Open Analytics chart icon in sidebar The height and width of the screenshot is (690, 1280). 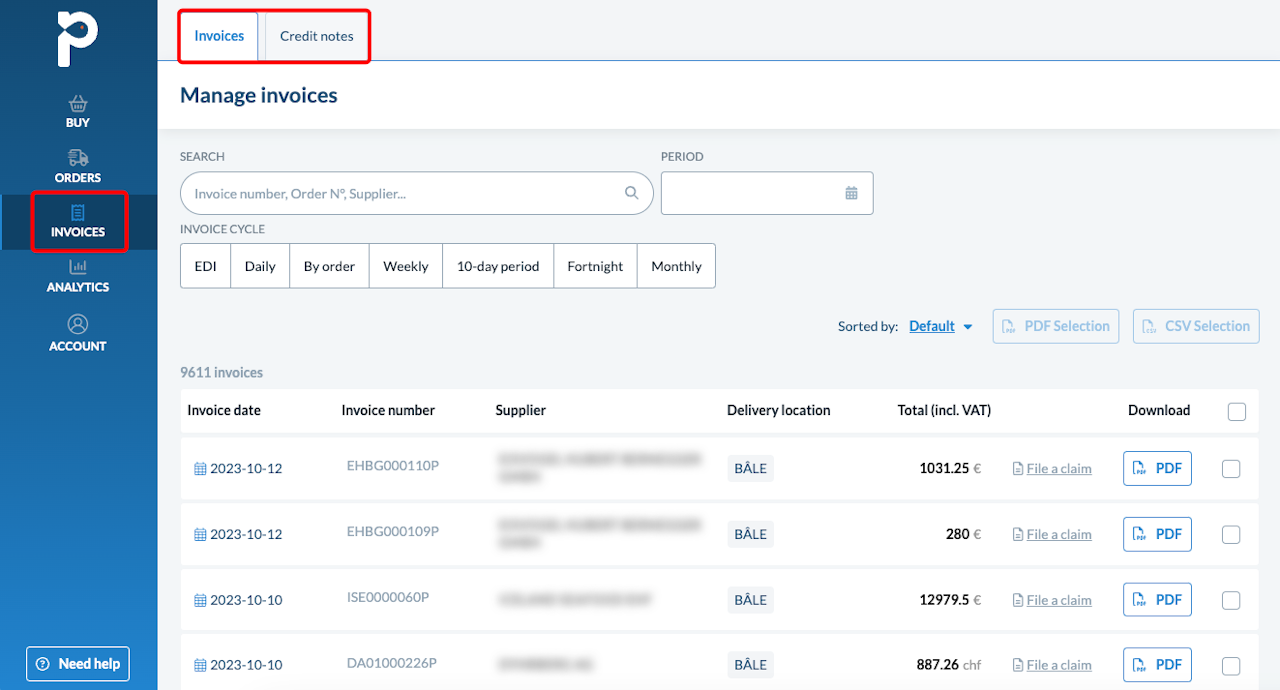78,267
